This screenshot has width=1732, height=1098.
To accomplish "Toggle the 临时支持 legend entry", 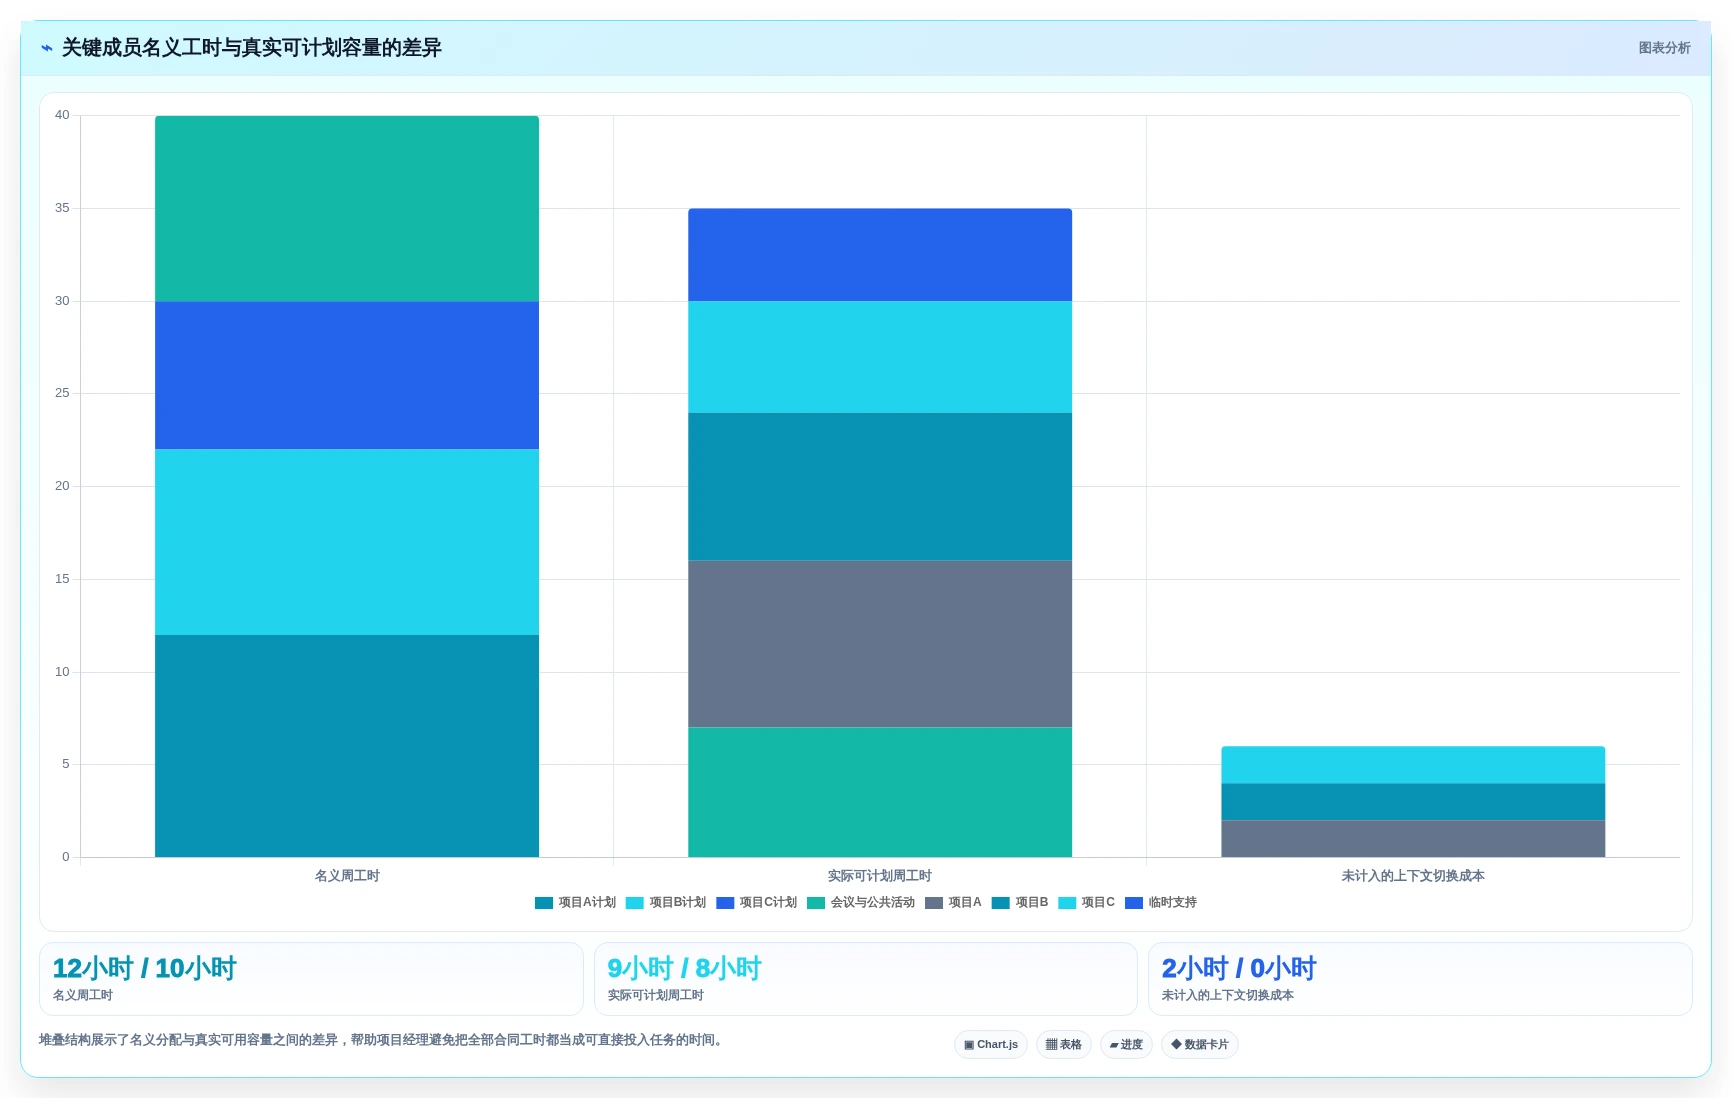I will pos(1161,902).
